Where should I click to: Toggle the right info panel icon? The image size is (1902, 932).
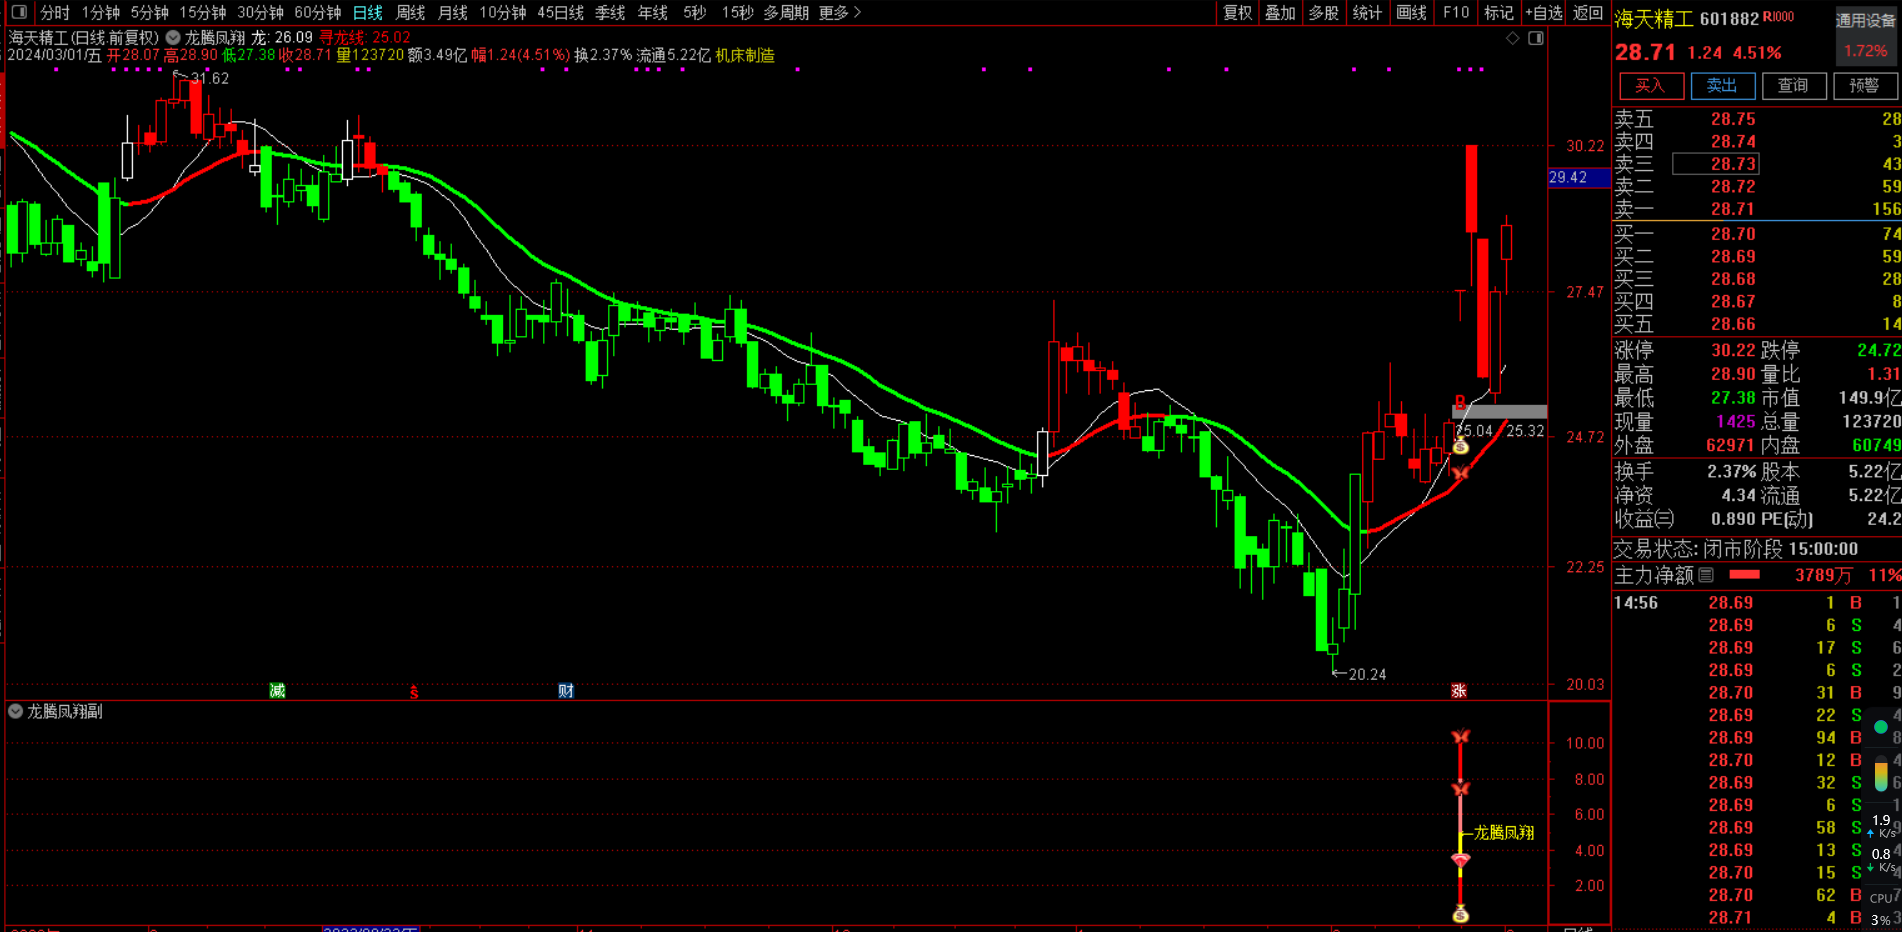tap(1536, 38)
